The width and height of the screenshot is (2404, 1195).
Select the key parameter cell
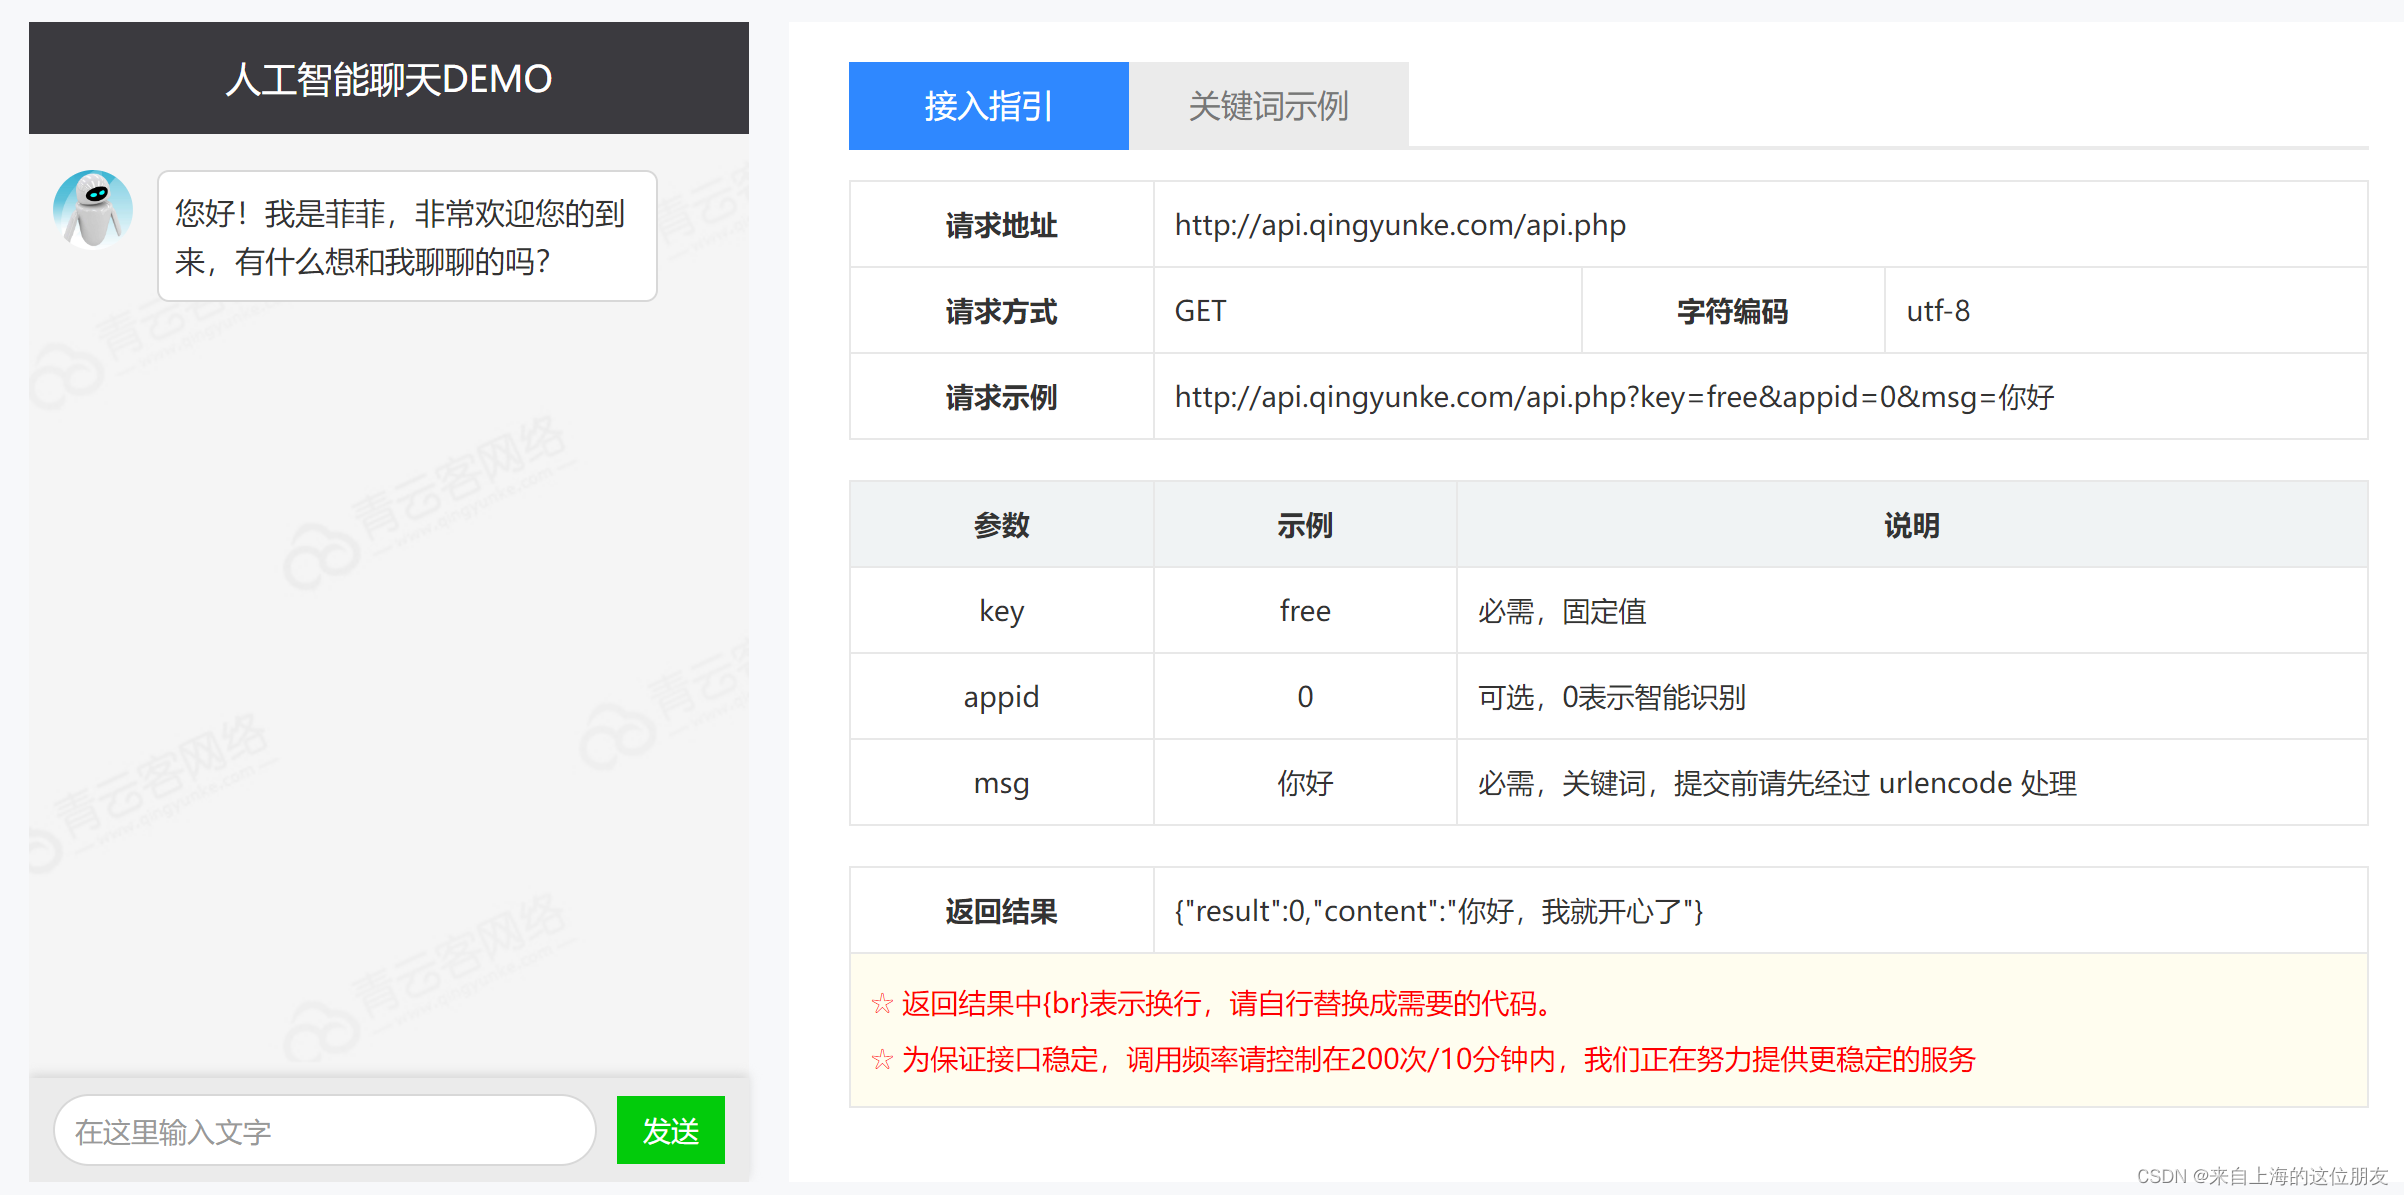click(x=1001, y=611)
